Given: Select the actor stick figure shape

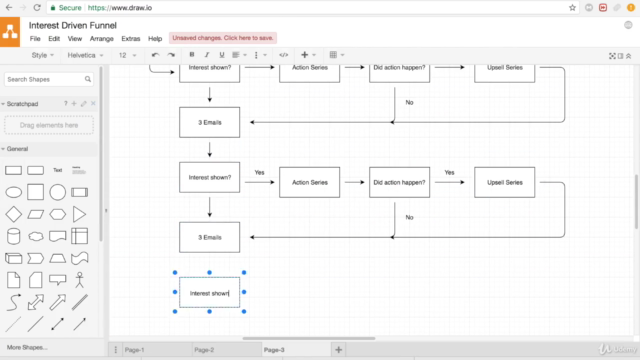Looking at the screenshot, I should pos(80,280).
